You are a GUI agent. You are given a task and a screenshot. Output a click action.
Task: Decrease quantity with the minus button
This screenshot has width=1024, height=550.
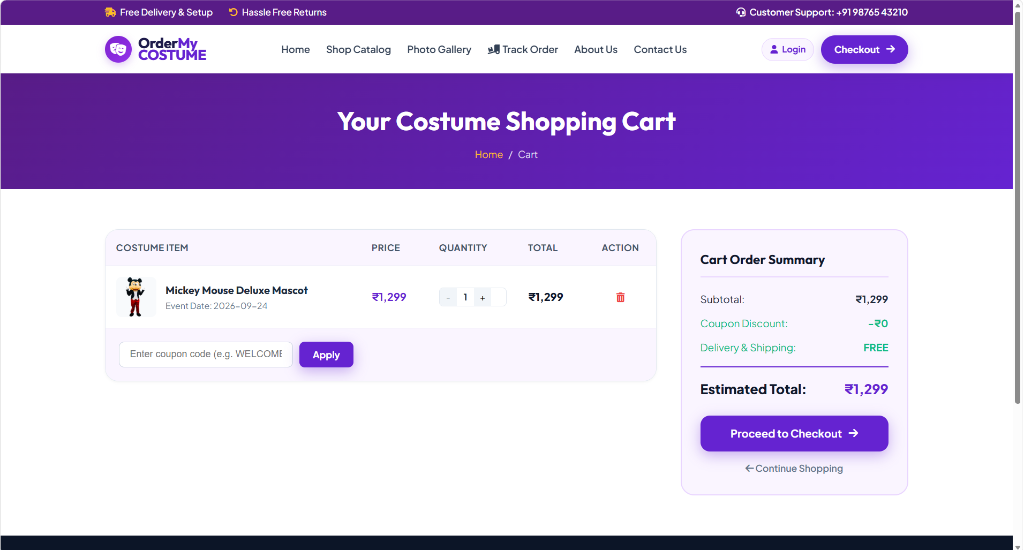(x=448, y=298)
